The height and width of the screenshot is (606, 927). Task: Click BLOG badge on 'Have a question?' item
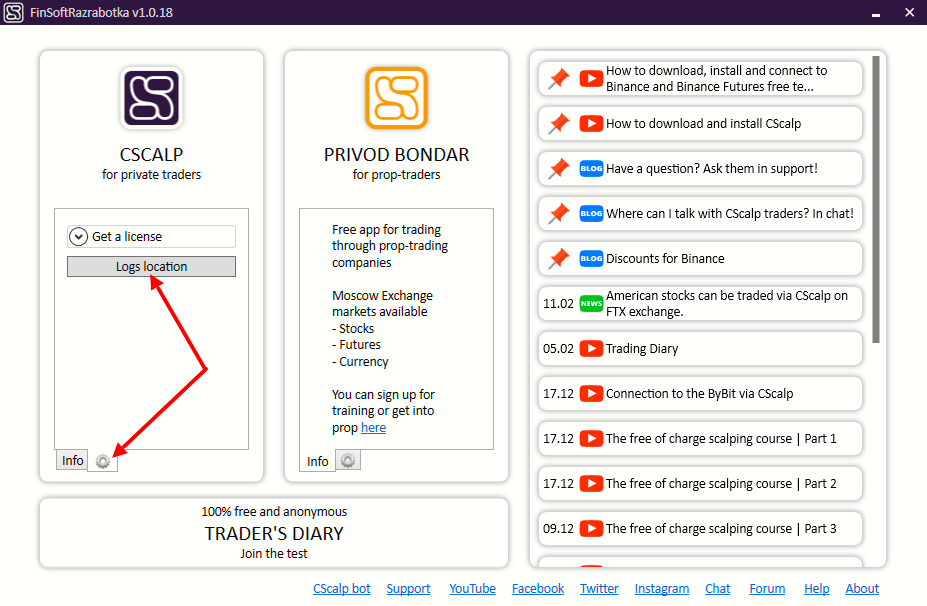pyautogui.click(x=591, y=168)
